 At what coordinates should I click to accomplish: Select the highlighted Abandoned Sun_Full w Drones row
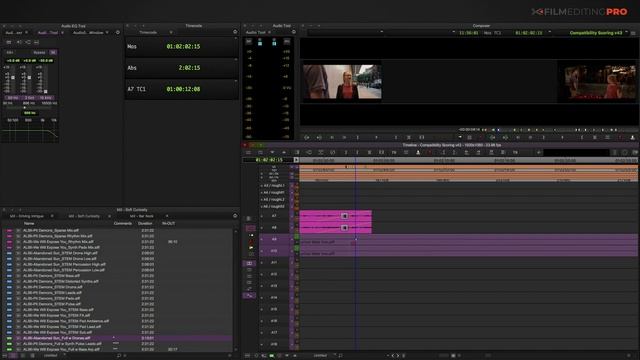coord(118,338)
